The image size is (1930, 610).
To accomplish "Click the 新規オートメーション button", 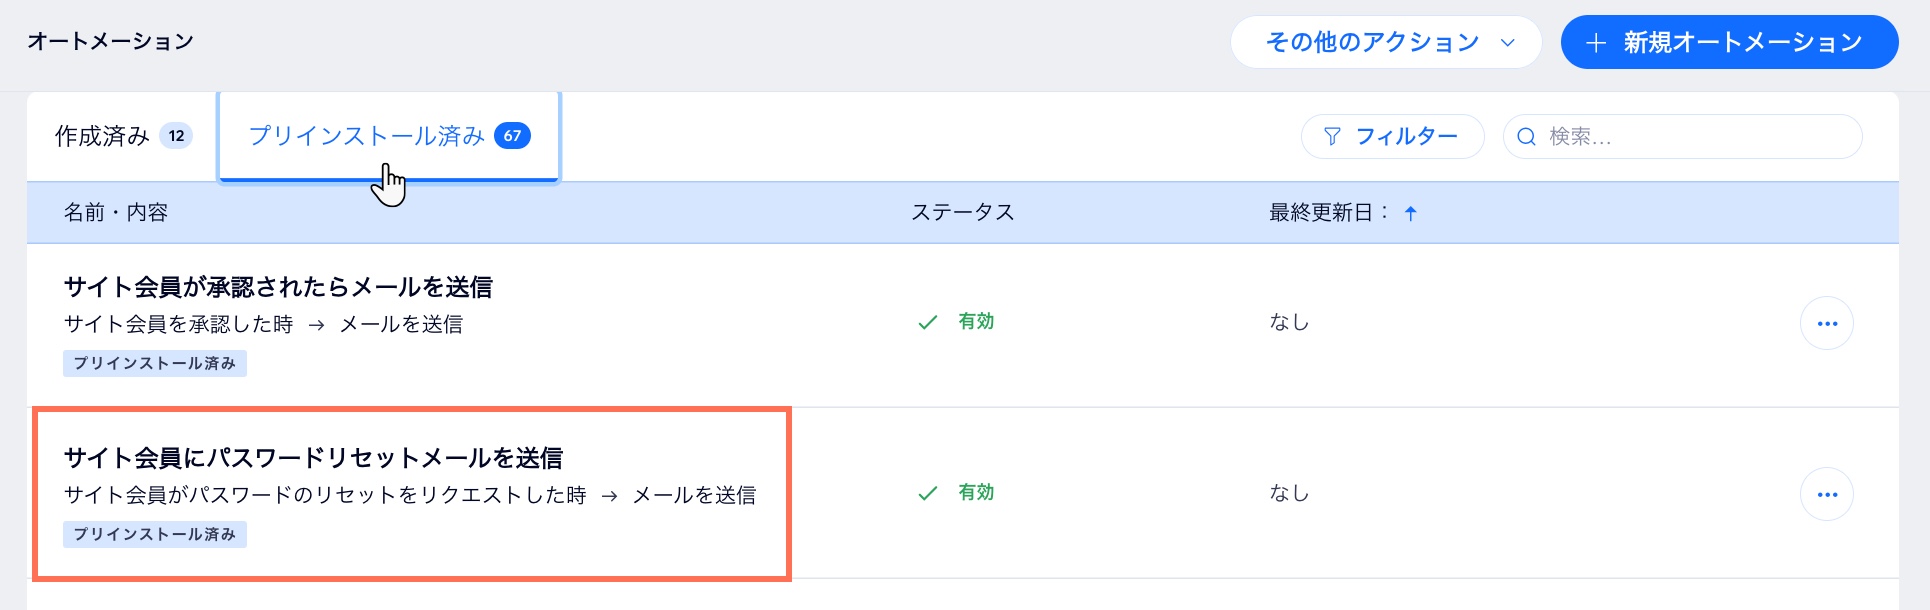I will (1728, 41).
